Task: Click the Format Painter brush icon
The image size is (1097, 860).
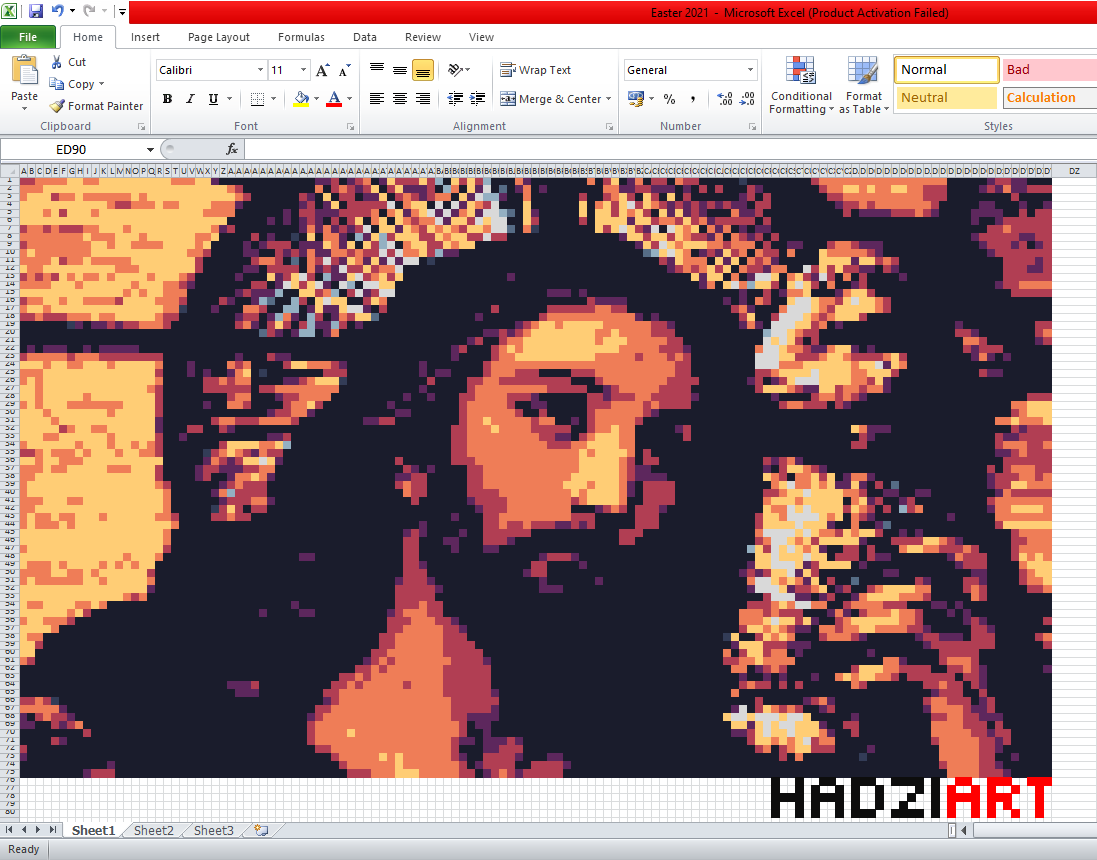Action: point(58,106)
